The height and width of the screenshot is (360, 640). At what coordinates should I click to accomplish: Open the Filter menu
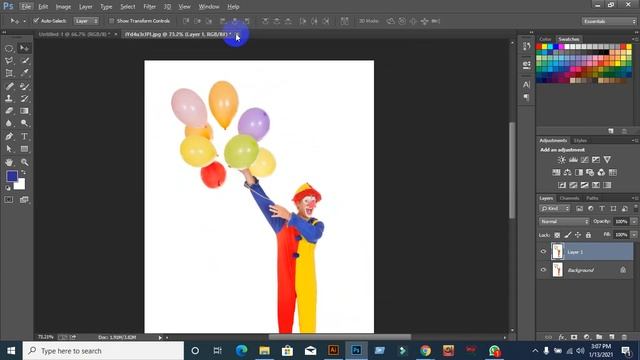pyautogui.click(x=149, y=7)
